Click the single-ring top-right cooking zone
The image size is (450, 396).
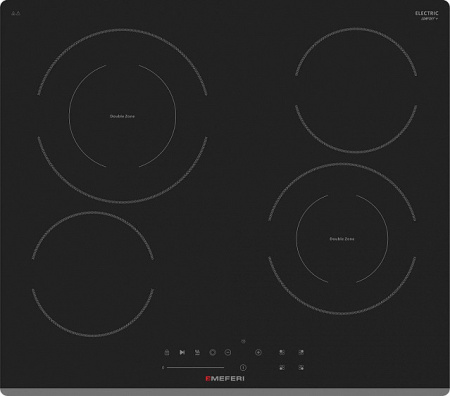tap(356, 90)
